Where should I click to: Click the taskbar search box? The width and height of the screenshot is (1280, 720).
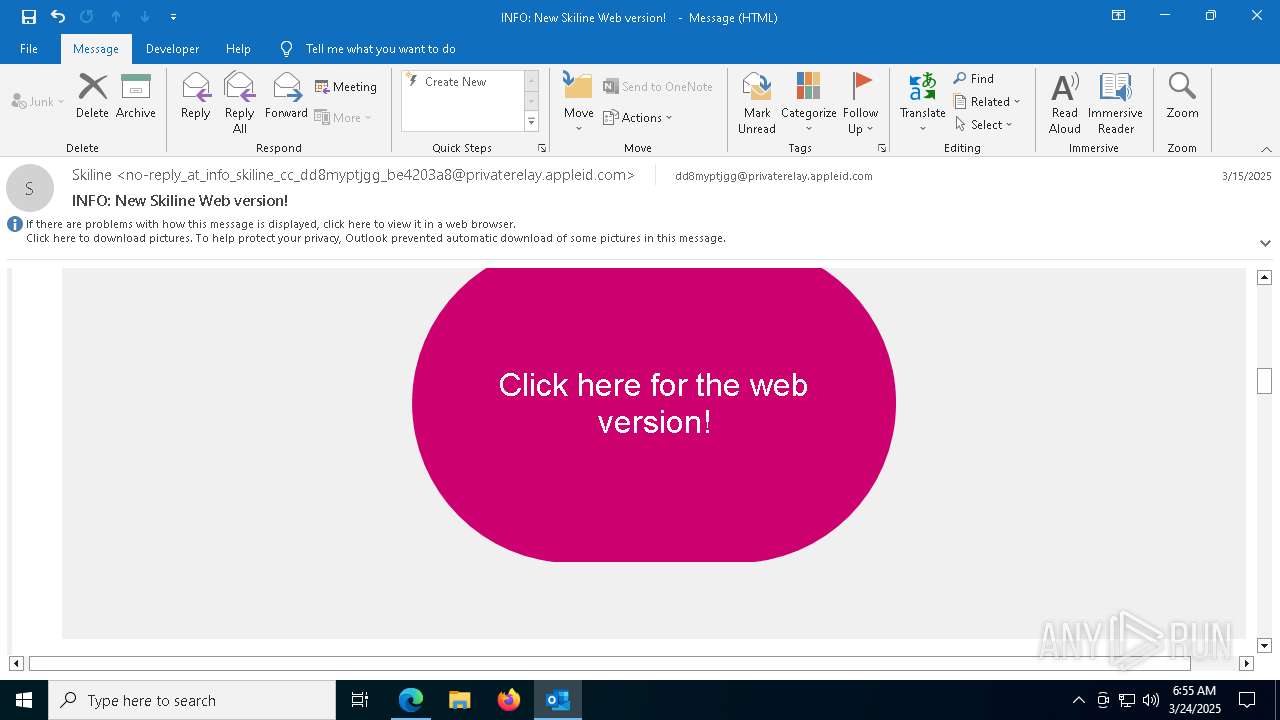[192, 700]
